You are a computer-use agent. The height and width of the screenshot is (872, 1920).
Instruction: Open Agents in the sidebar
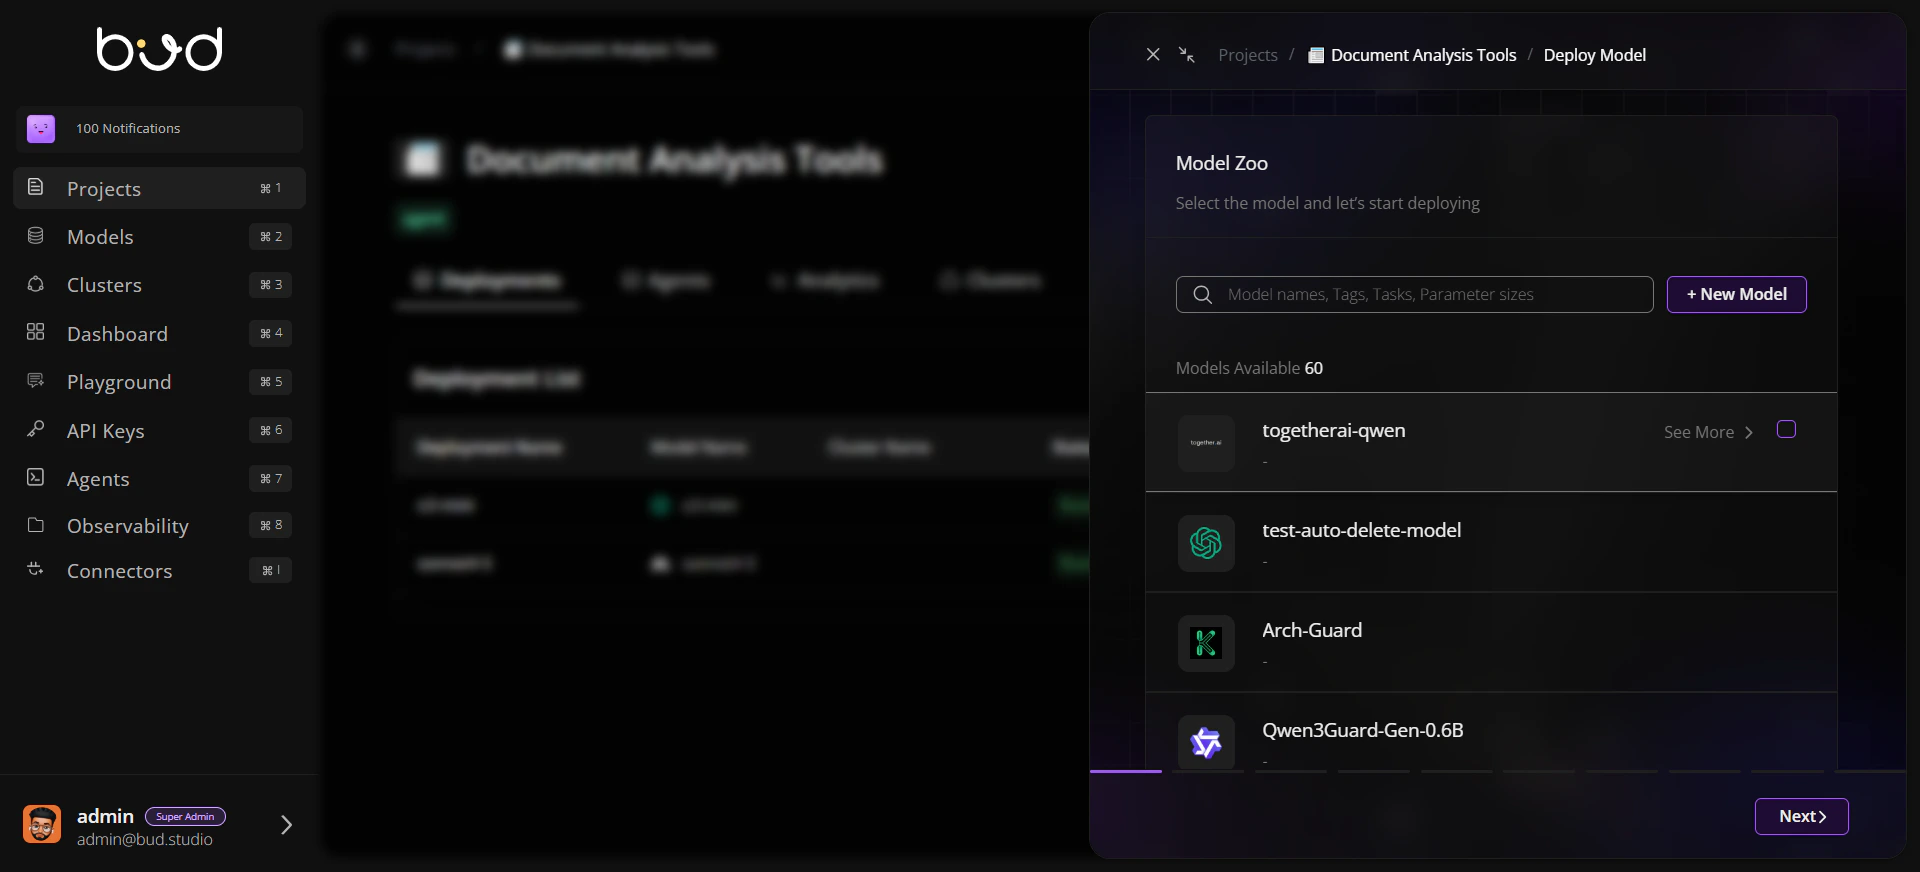point(160,478)
